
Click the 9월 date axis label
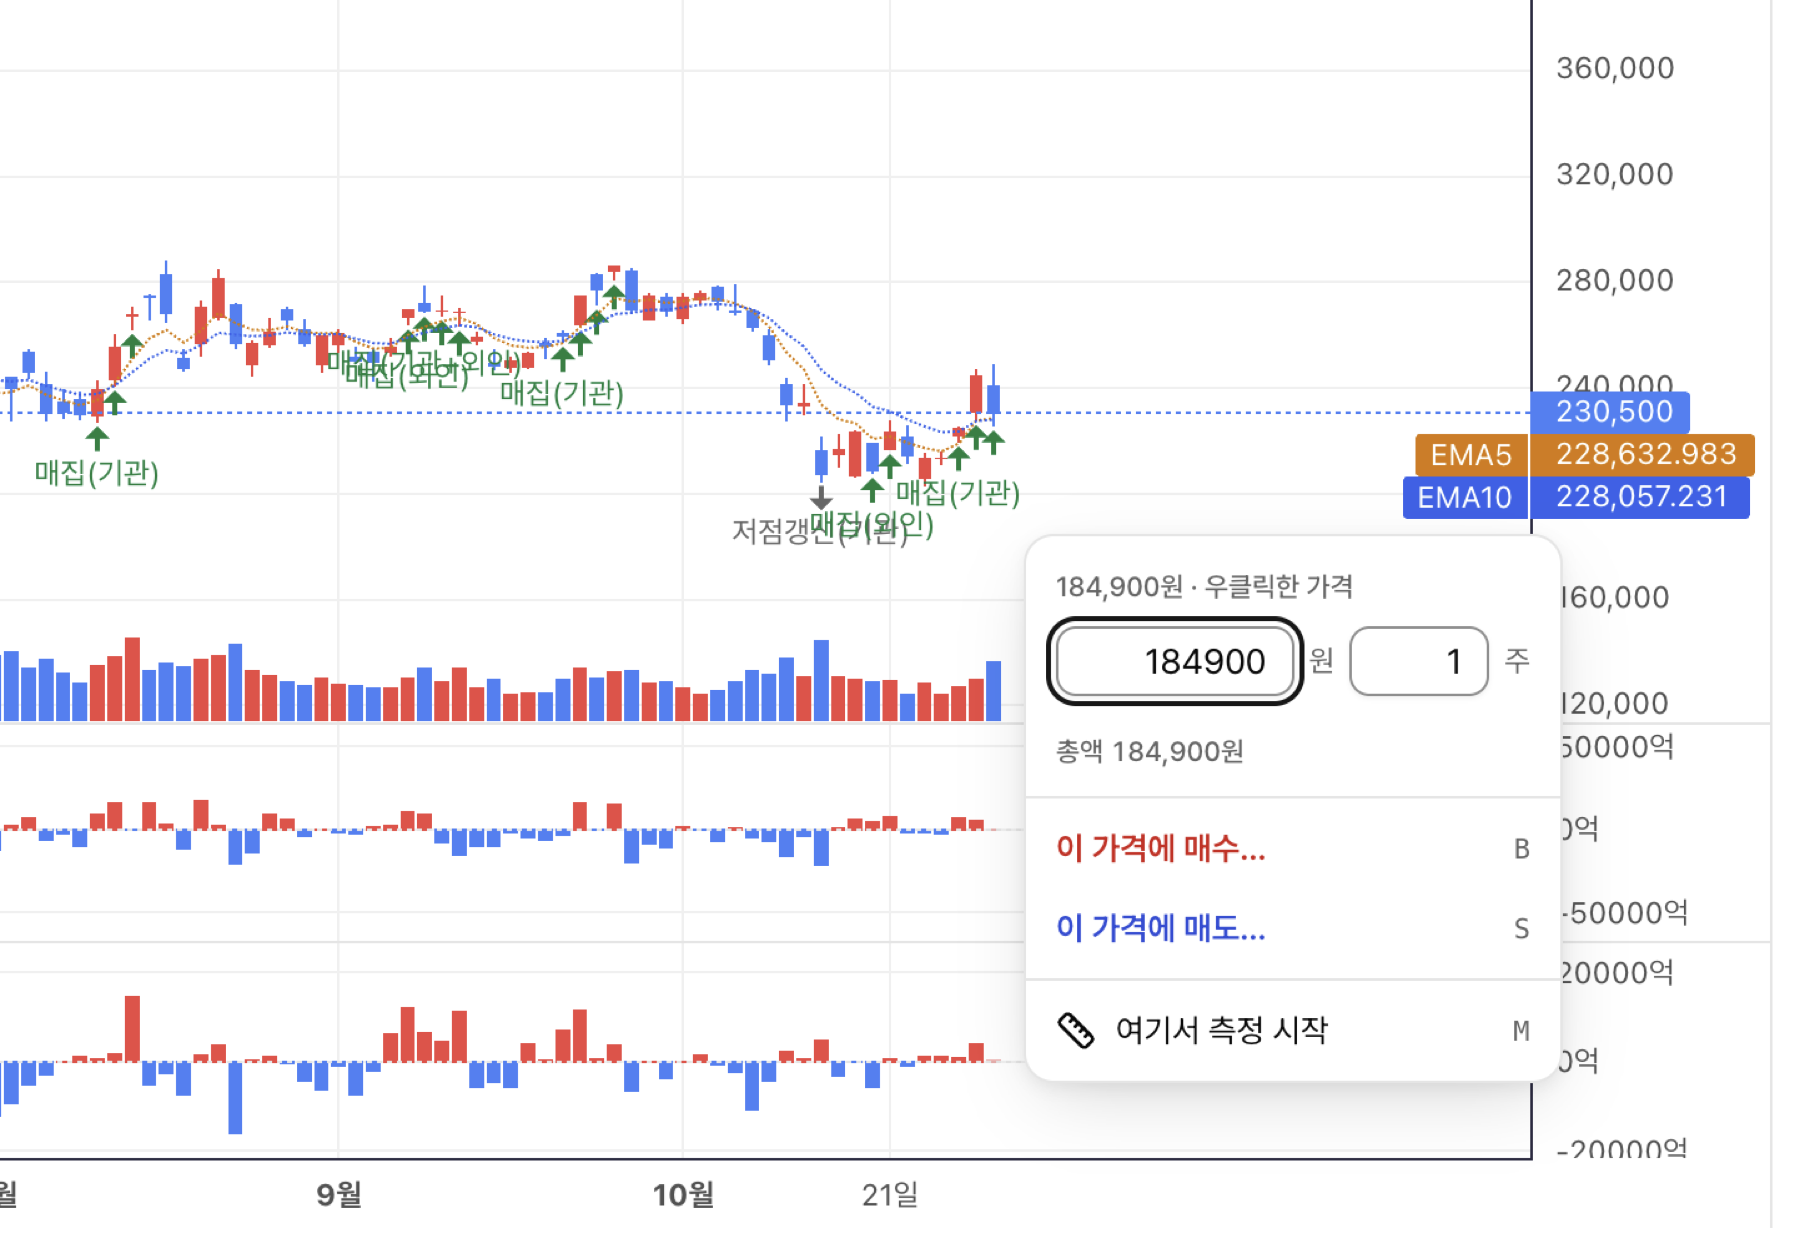tap(339, 1194)
